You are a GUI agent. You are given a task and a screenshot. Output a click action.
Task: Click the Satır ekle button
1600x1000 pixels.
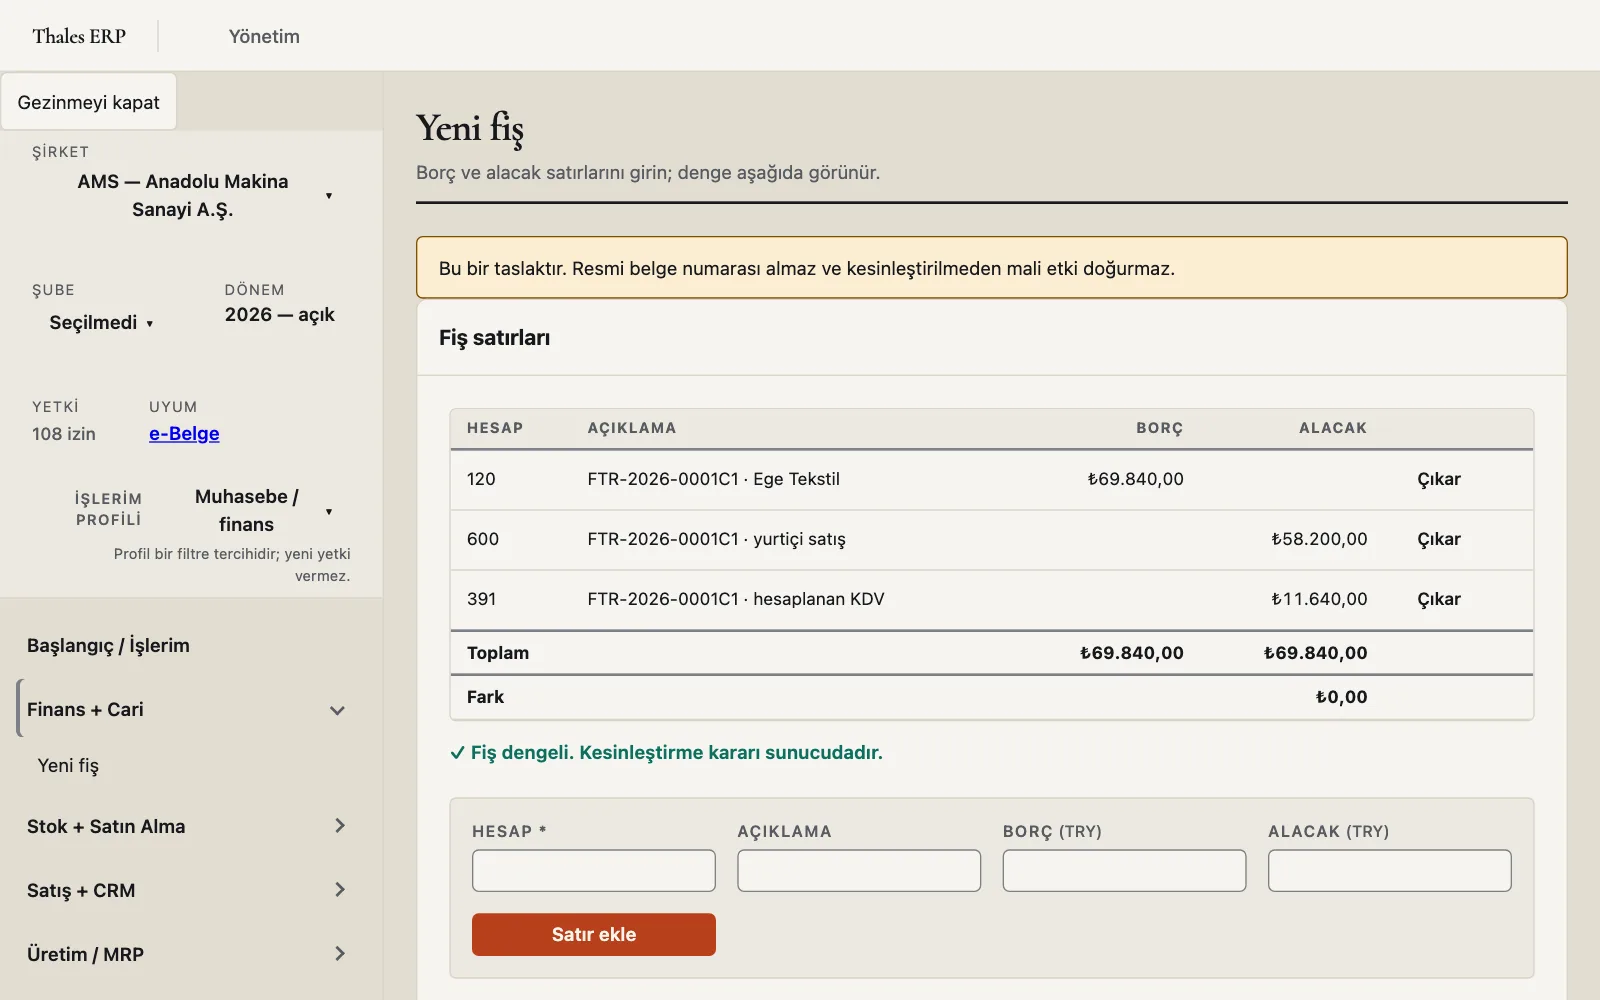tap(594, 934)
